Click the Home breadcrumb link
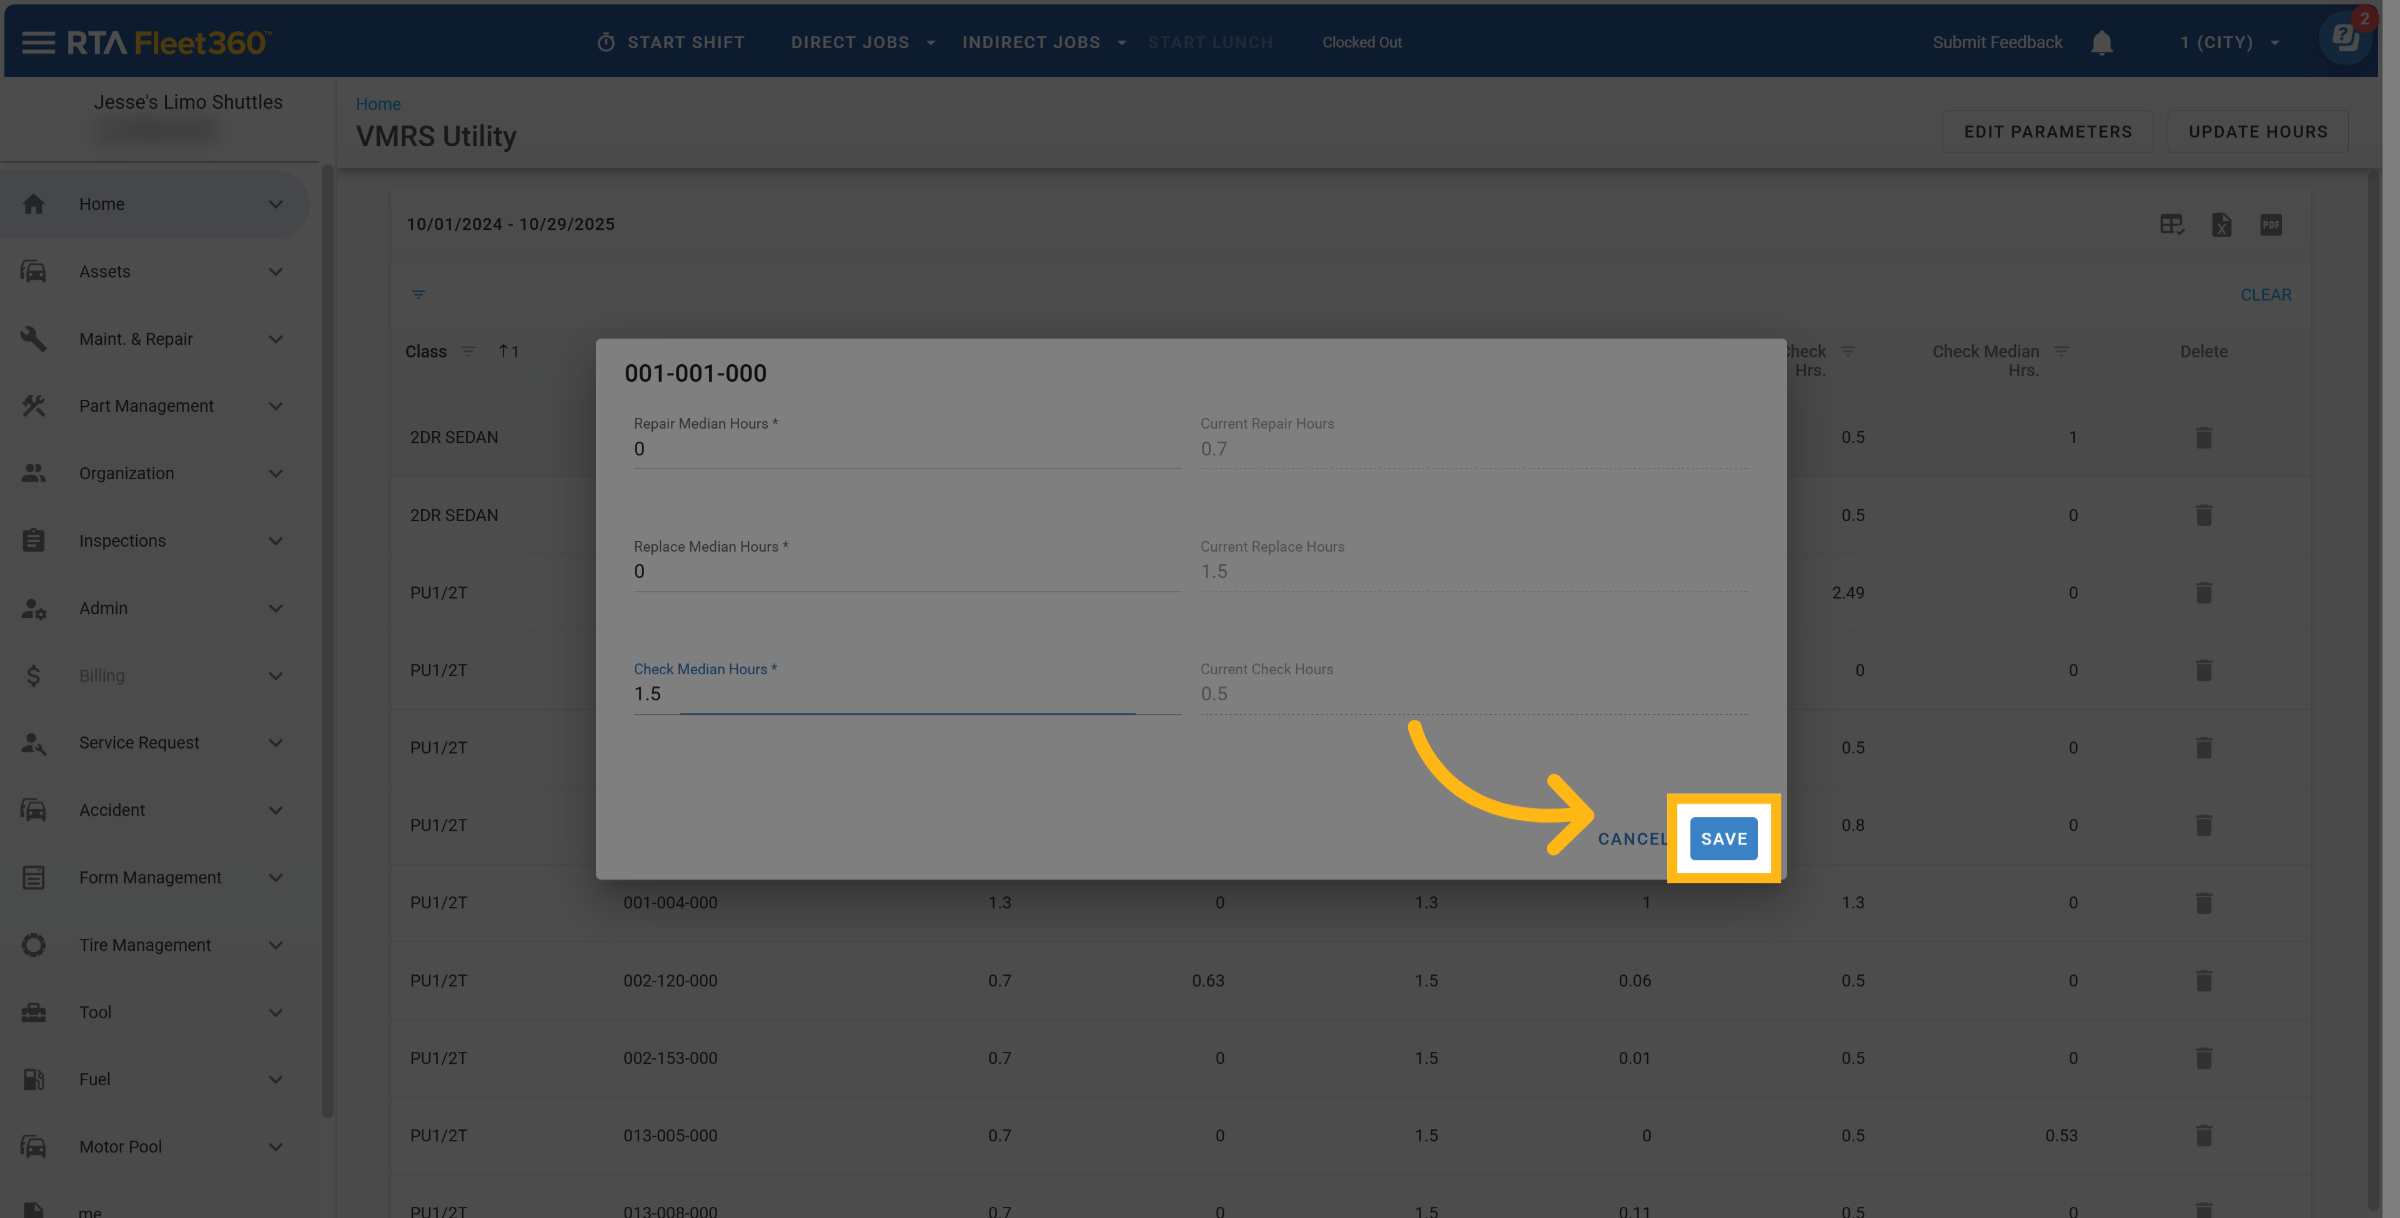The width and height of the screenshot is (2400, 1218). (378, 104)
